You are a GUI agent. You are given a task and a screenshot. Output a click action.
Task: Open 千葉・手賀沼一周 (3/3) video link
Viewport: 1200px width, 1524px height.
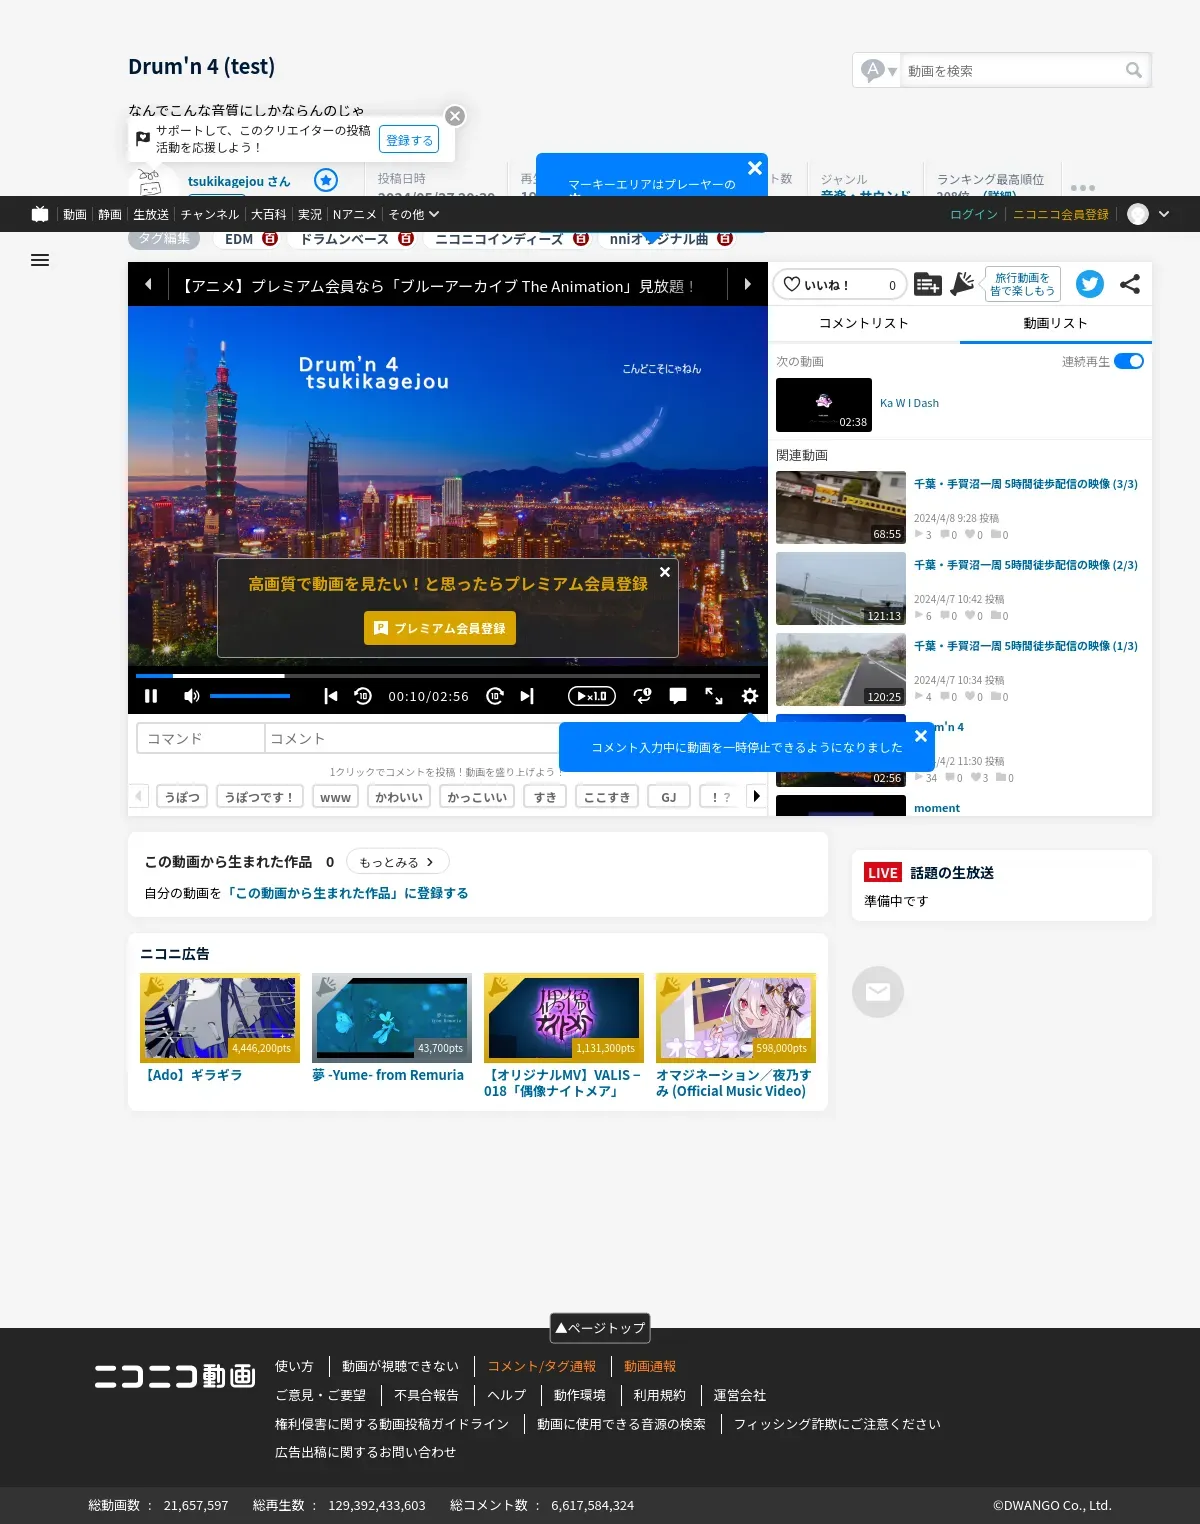pyautogui.click(x=1026, y=484)
